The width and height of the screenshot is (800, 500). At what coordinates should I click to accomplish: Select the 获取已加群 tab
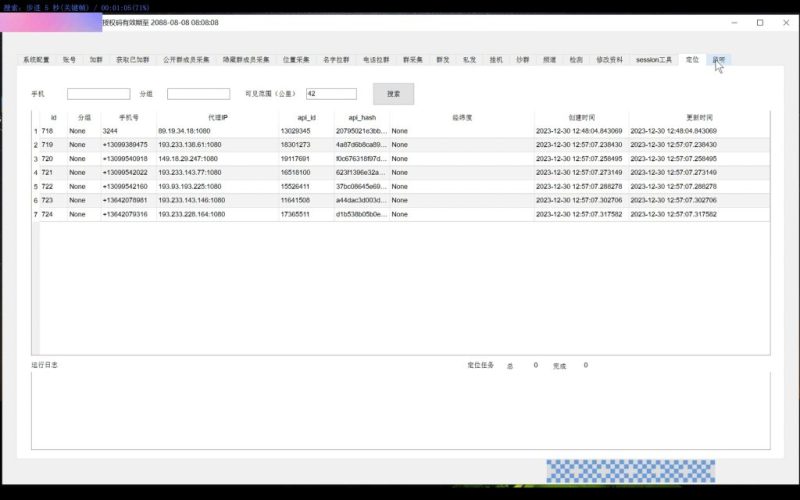[x=133, y=60]
